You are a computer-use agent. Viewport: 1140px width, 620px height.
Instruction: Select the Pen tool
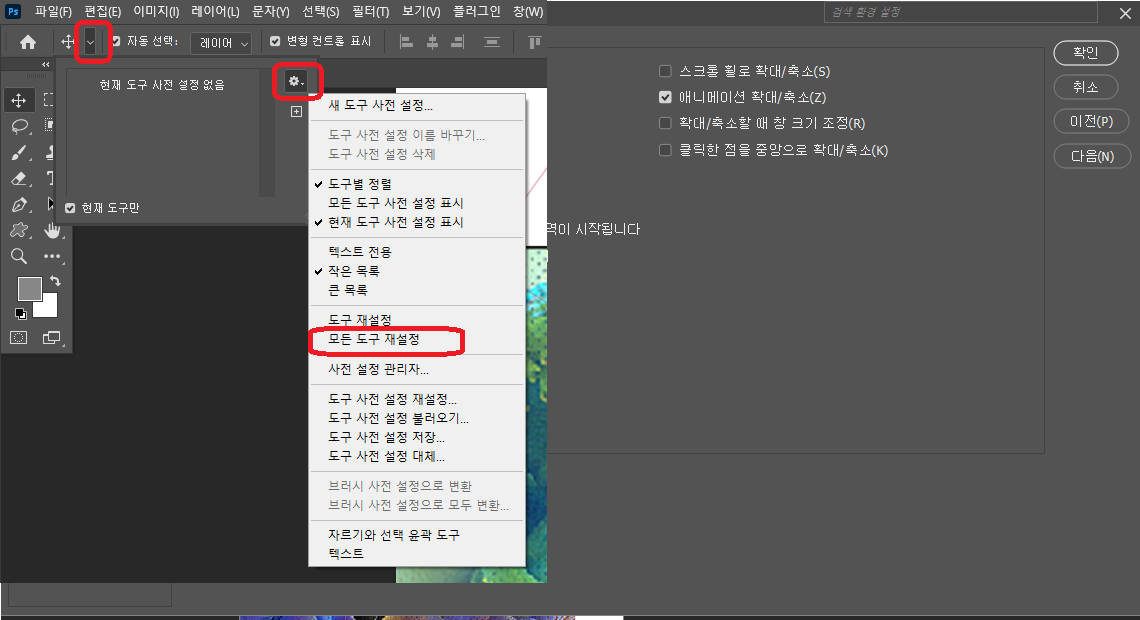pos(18,205)
